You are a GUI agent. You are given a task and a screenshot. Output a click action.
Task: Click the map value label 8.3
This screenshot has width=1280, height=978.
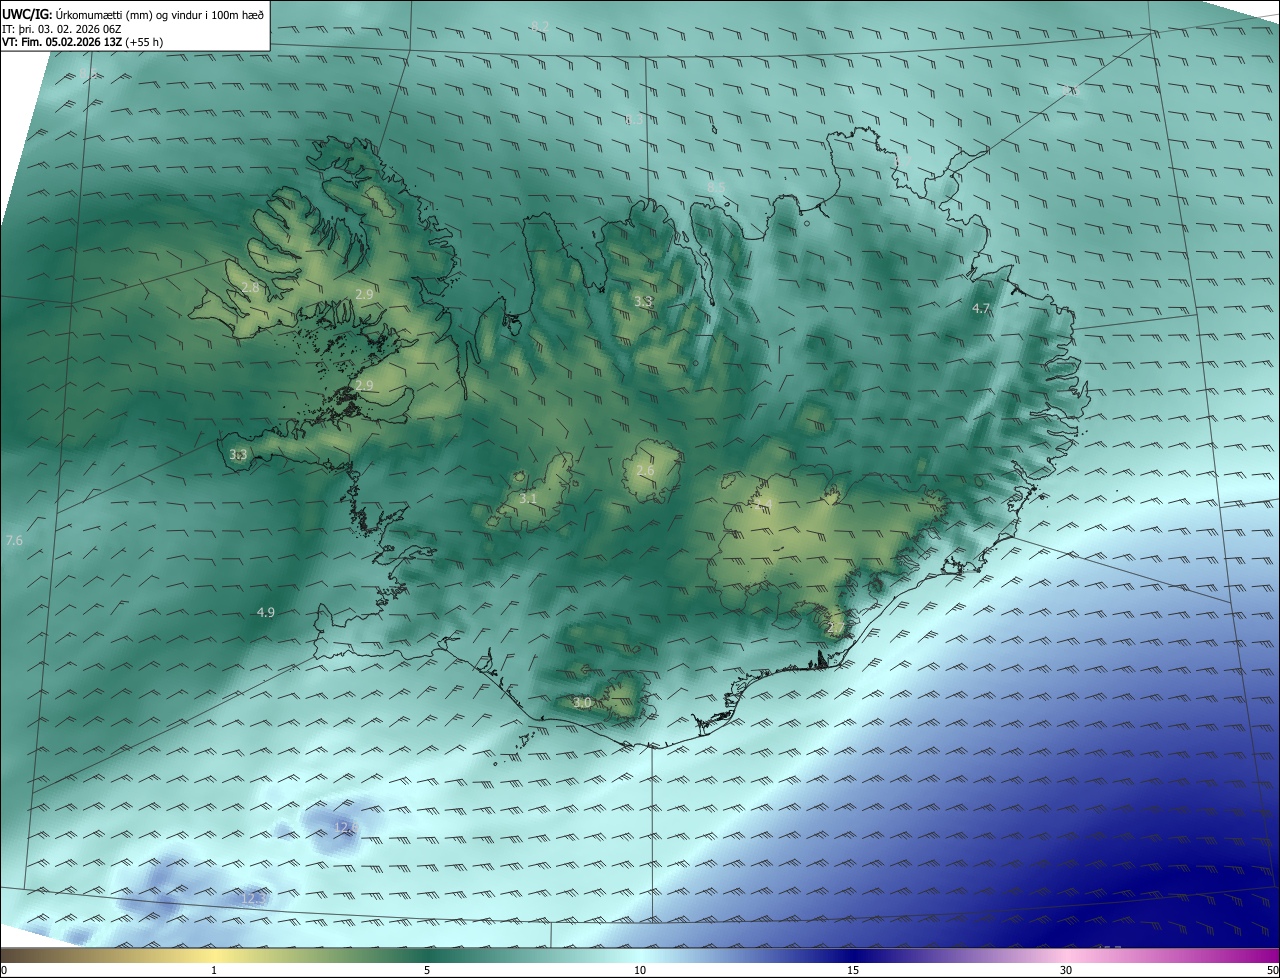point(634,119)
